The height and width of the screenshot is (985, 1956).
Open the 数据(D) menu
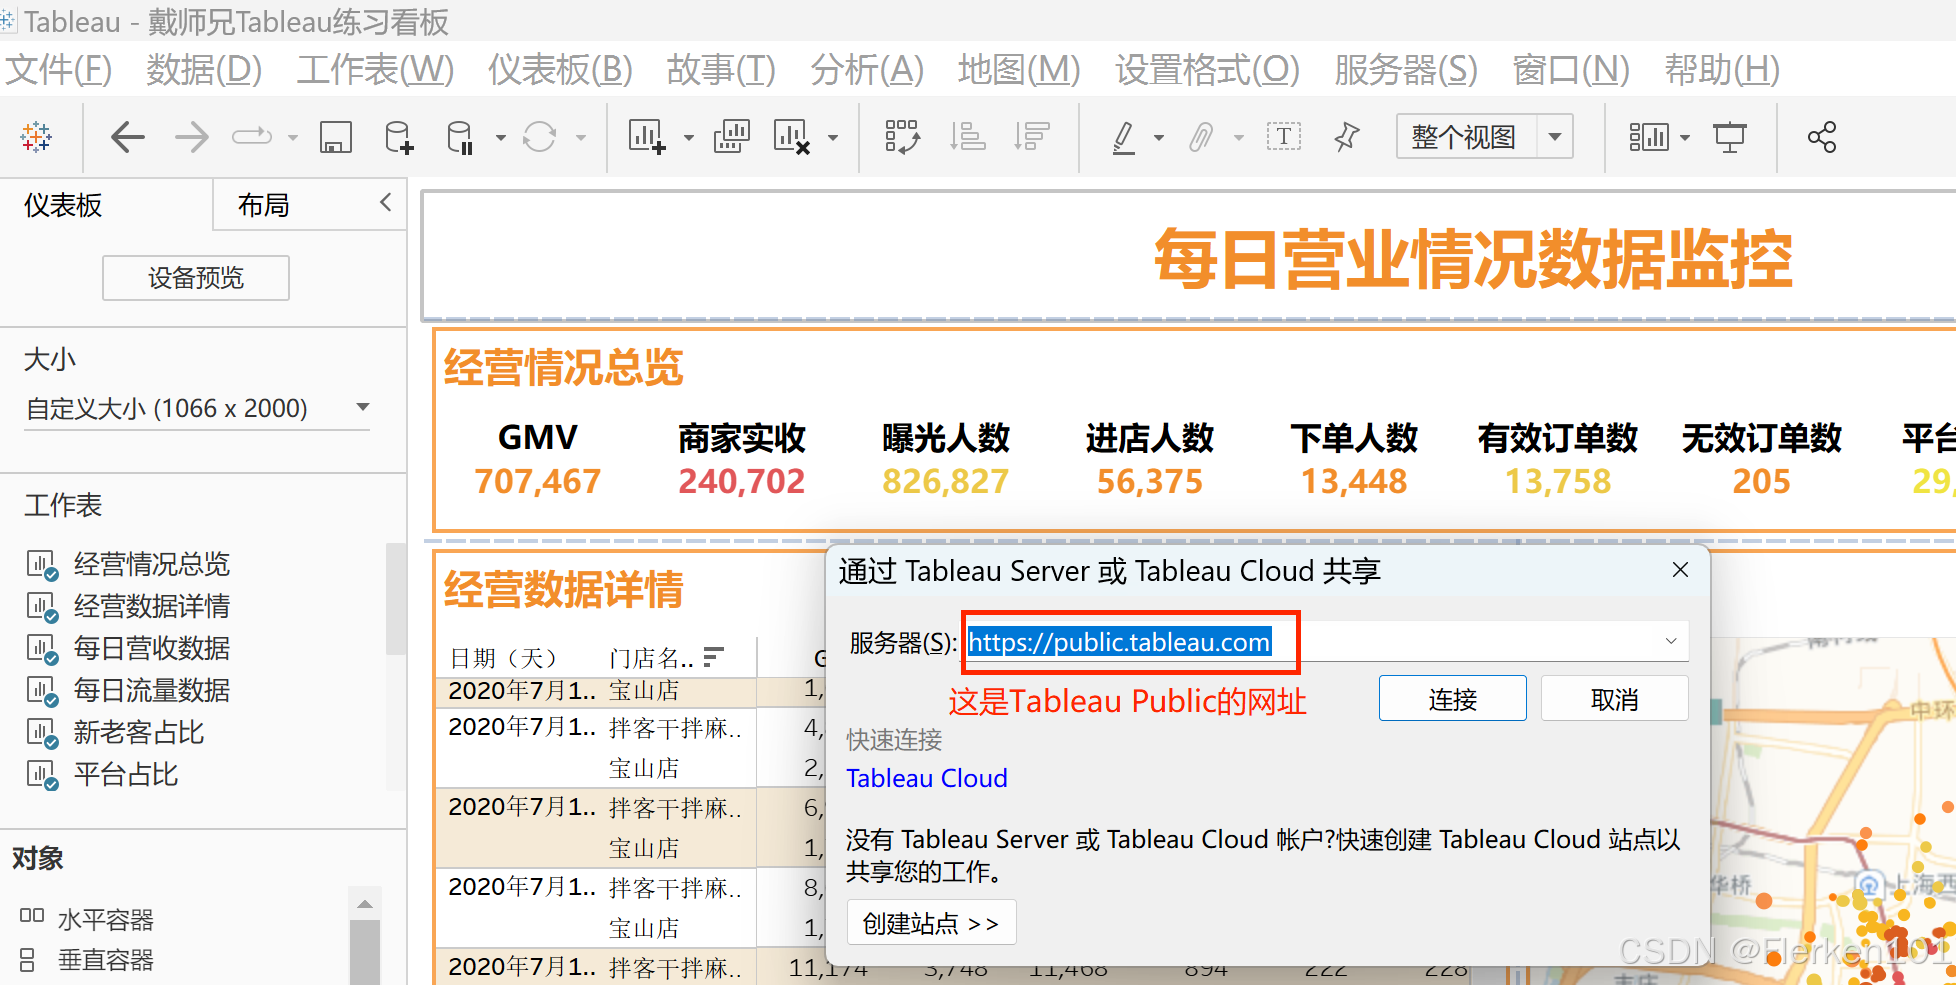(x=204, y=70)
